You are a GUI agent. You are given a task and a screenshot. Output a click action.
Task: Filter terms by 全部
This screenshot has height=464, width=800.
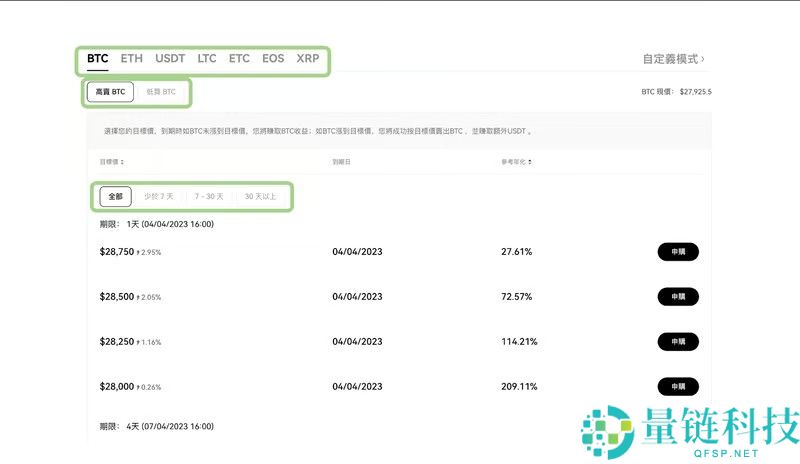pos(115,197)
